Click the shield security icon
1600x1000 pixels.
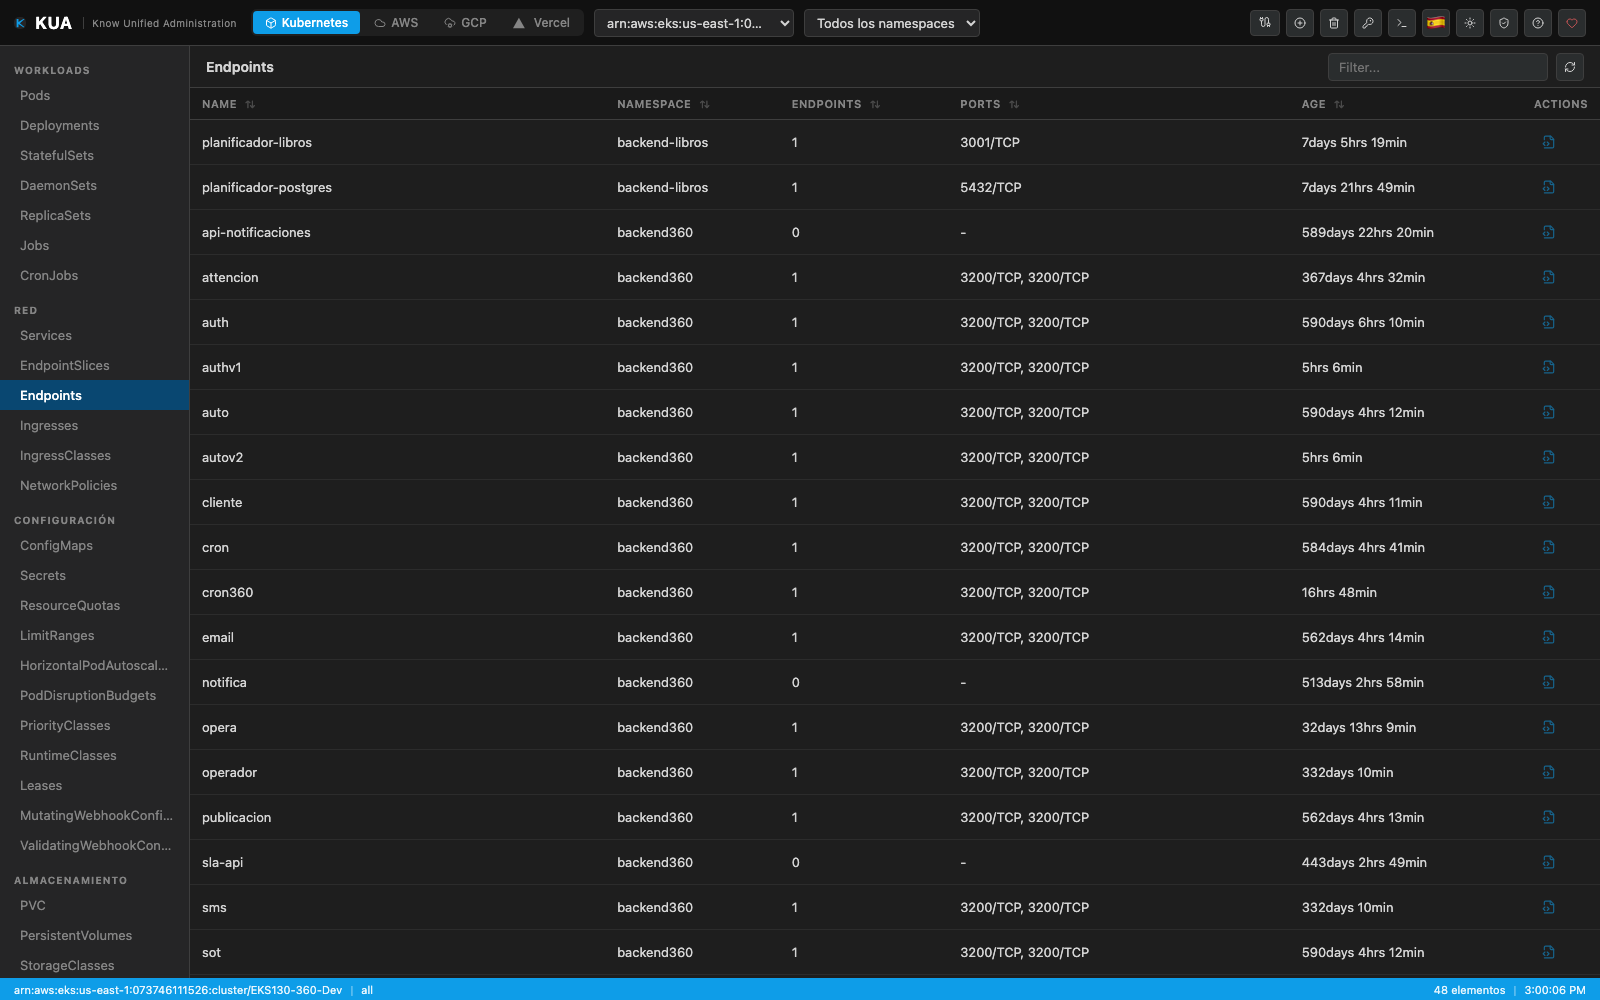1503,23
